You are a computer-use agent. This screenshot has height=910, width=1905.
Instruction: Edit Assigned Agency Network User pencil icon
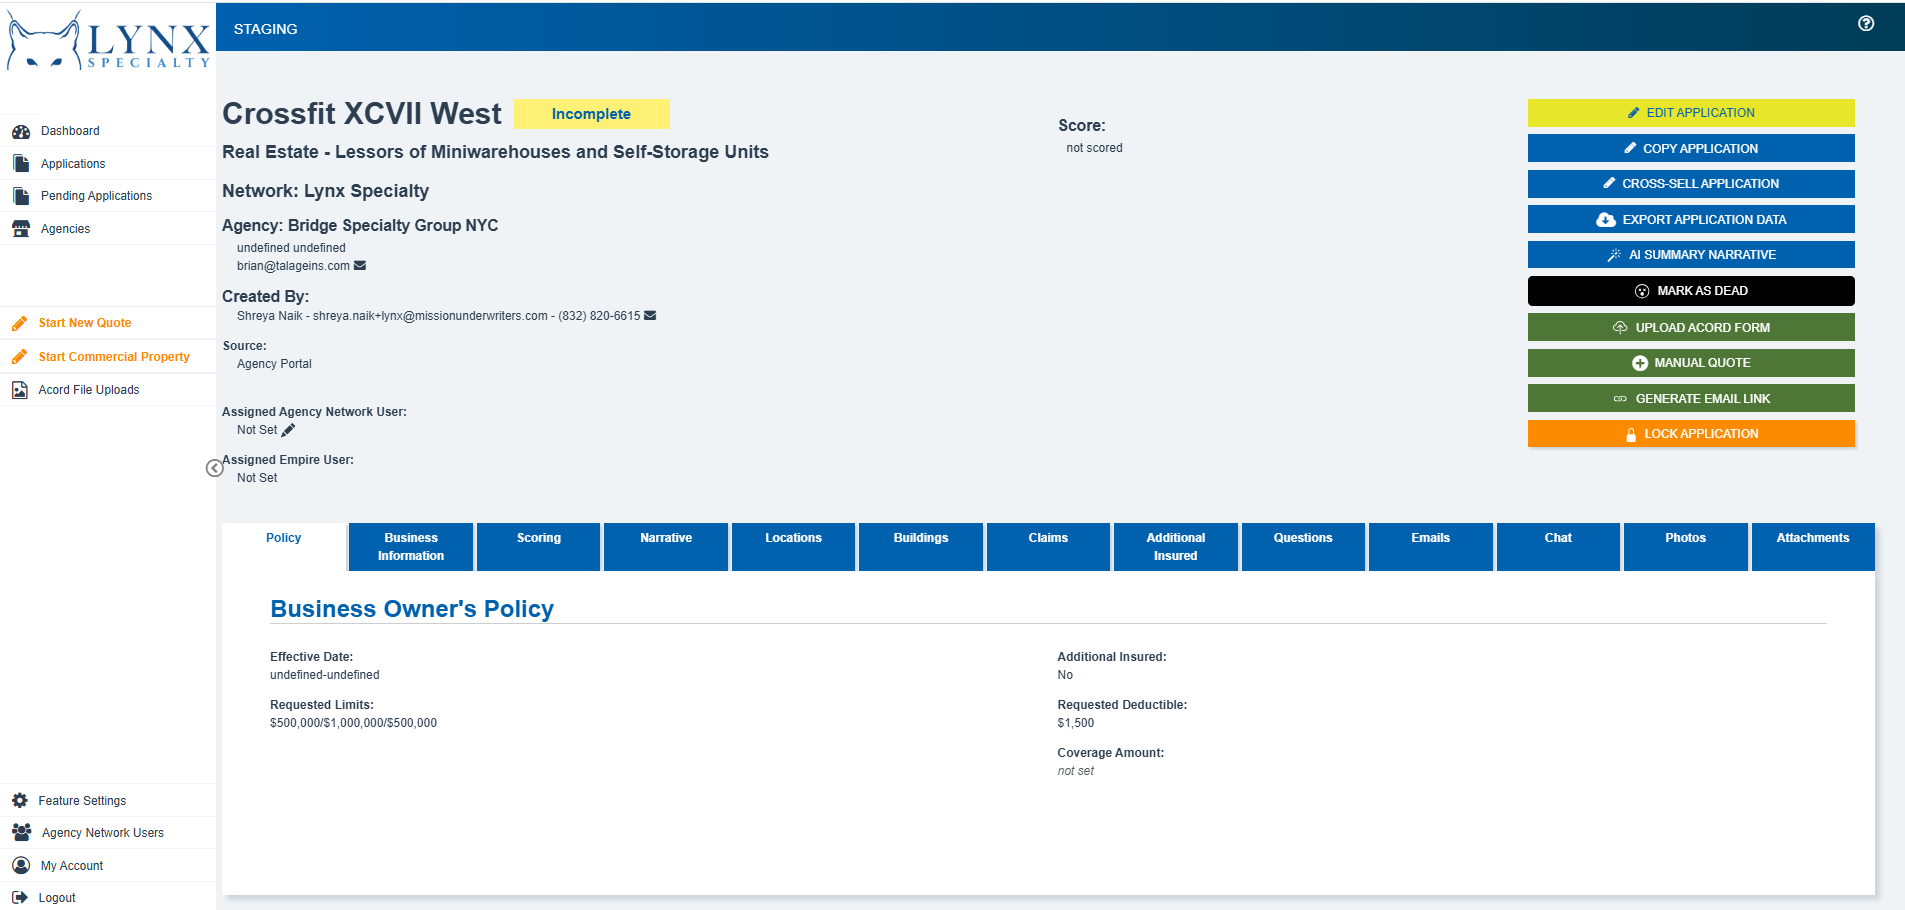(288, 430)
